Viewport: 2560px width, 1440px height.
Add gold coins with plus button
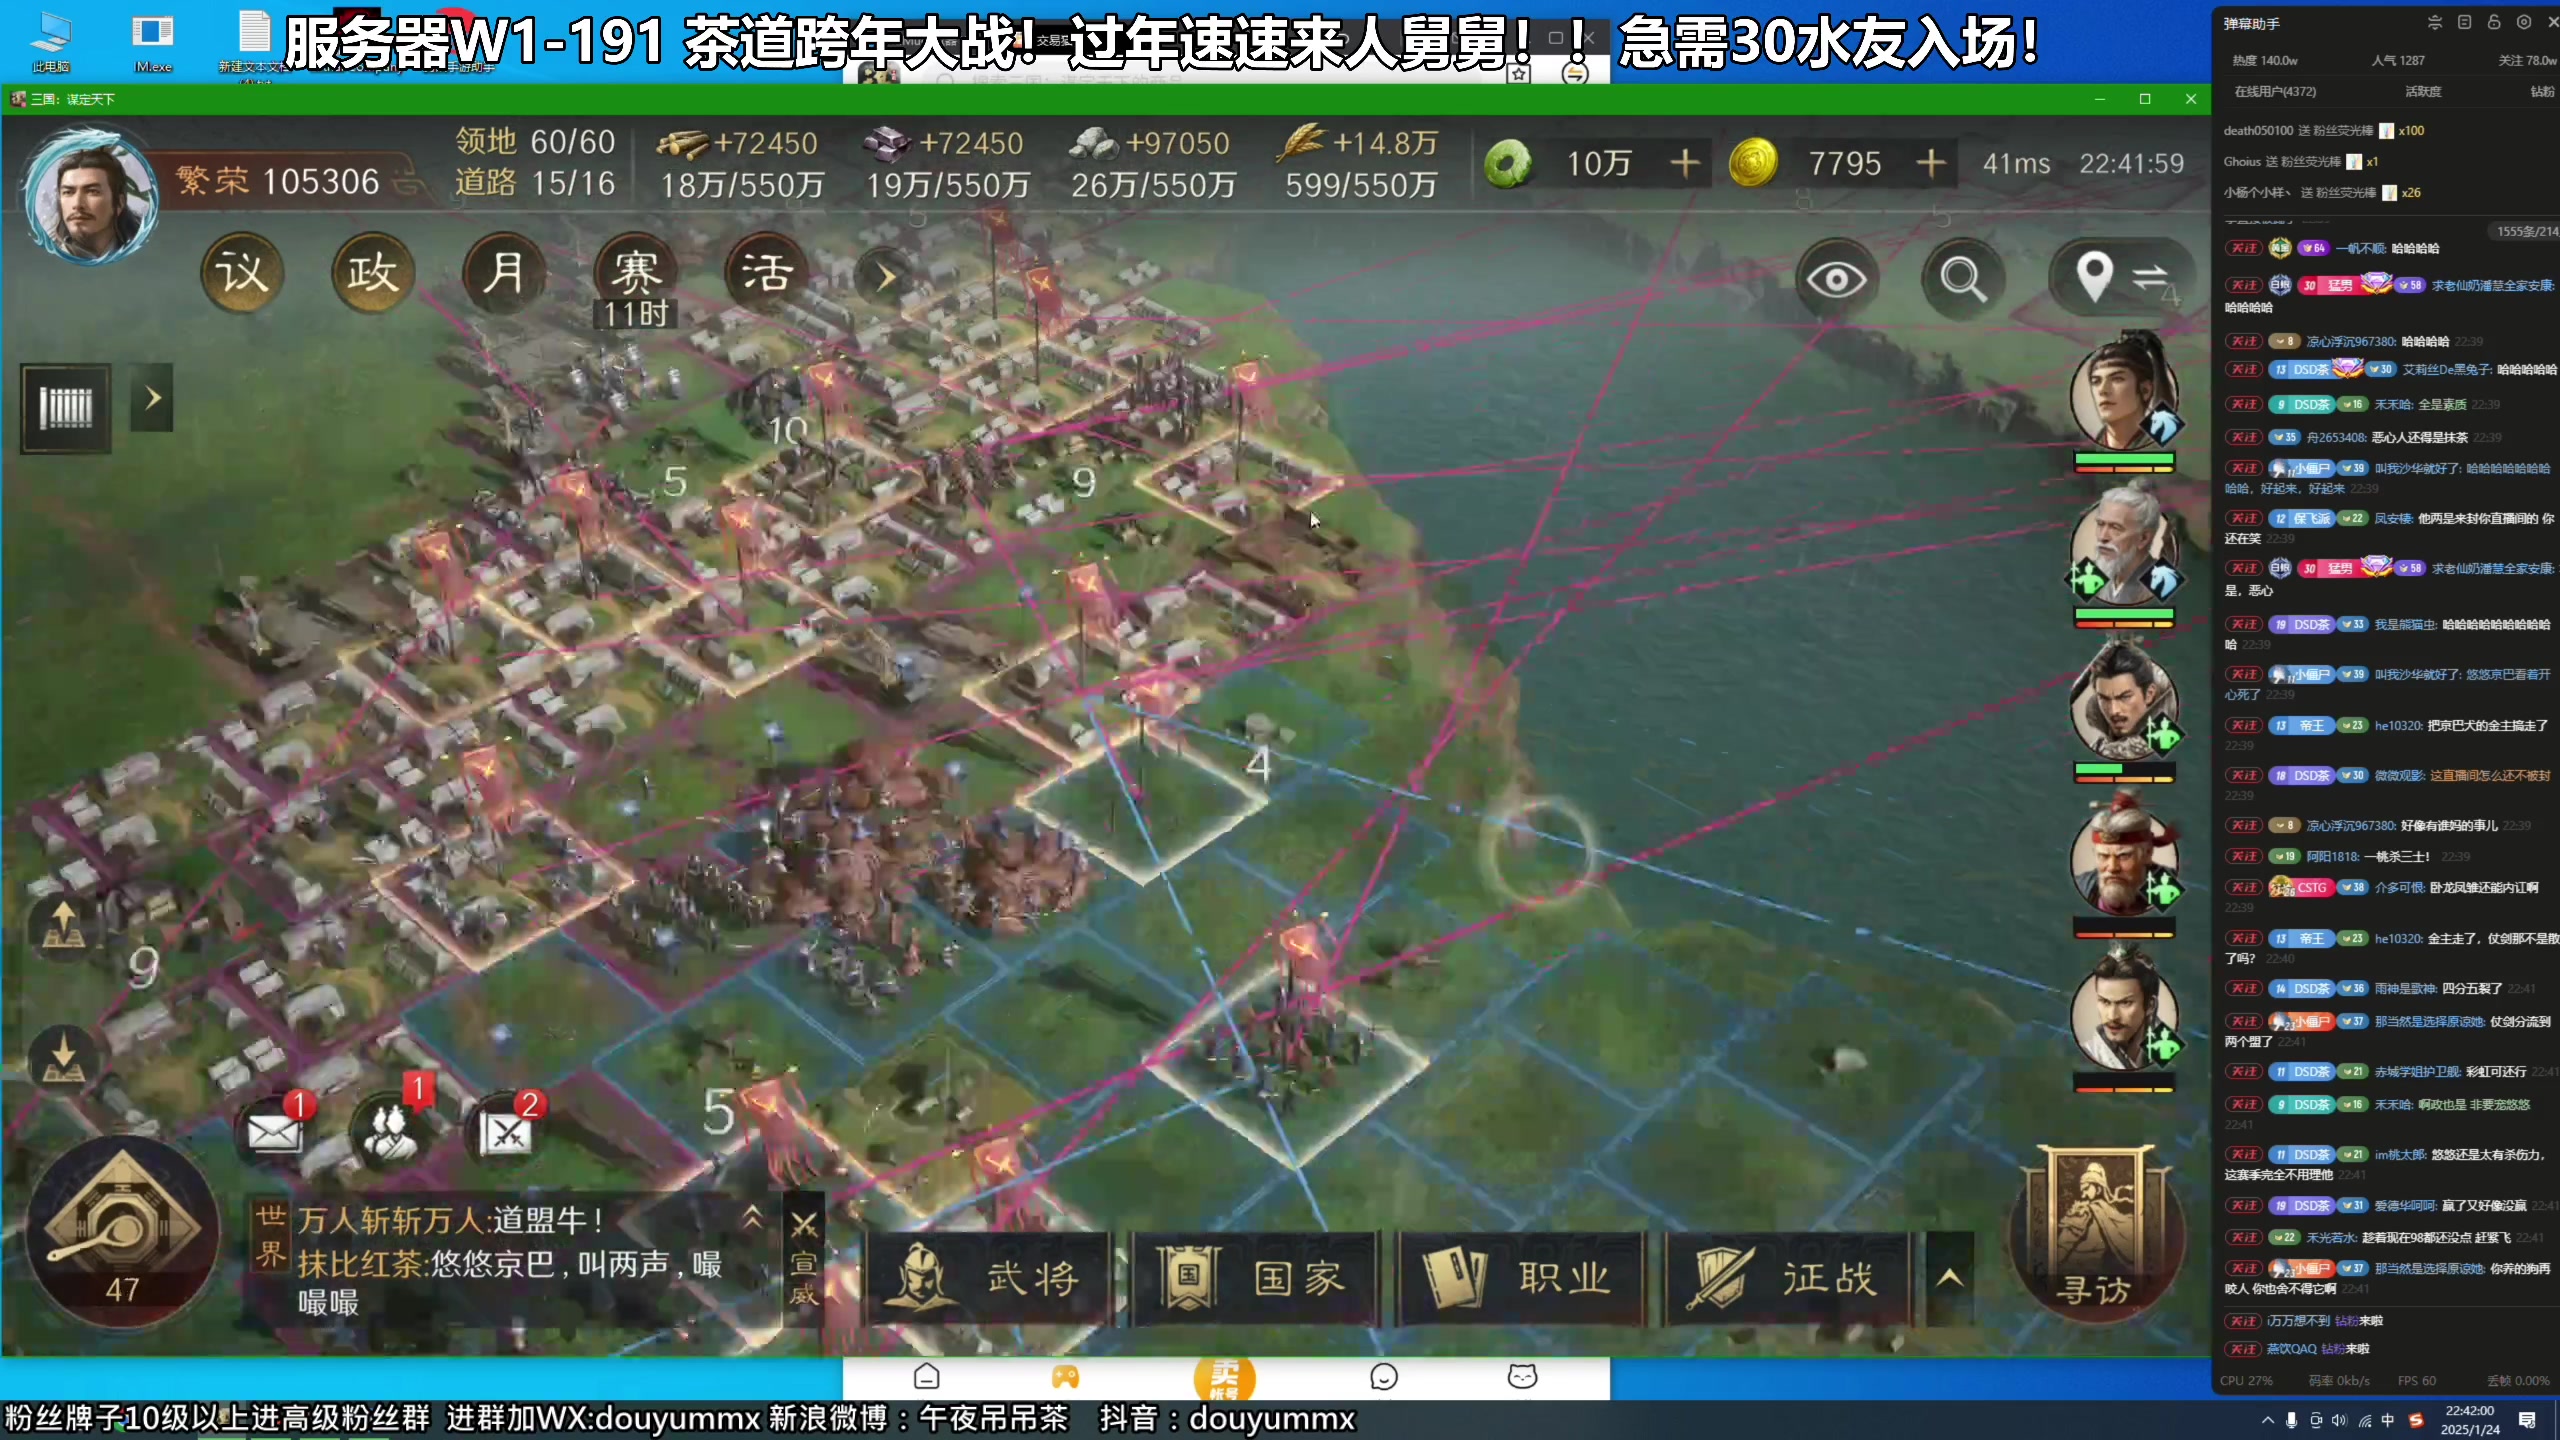tap(1930, 163)
